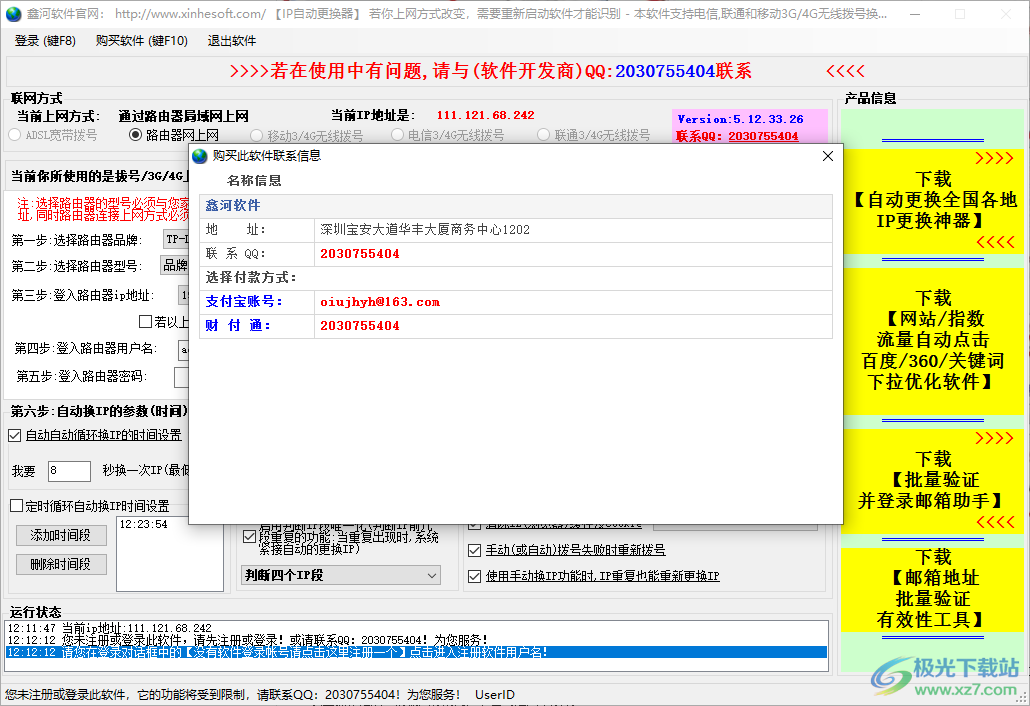
Task: Click the download 批量验证并登录邮箱助手 banner
Action: 933,481
